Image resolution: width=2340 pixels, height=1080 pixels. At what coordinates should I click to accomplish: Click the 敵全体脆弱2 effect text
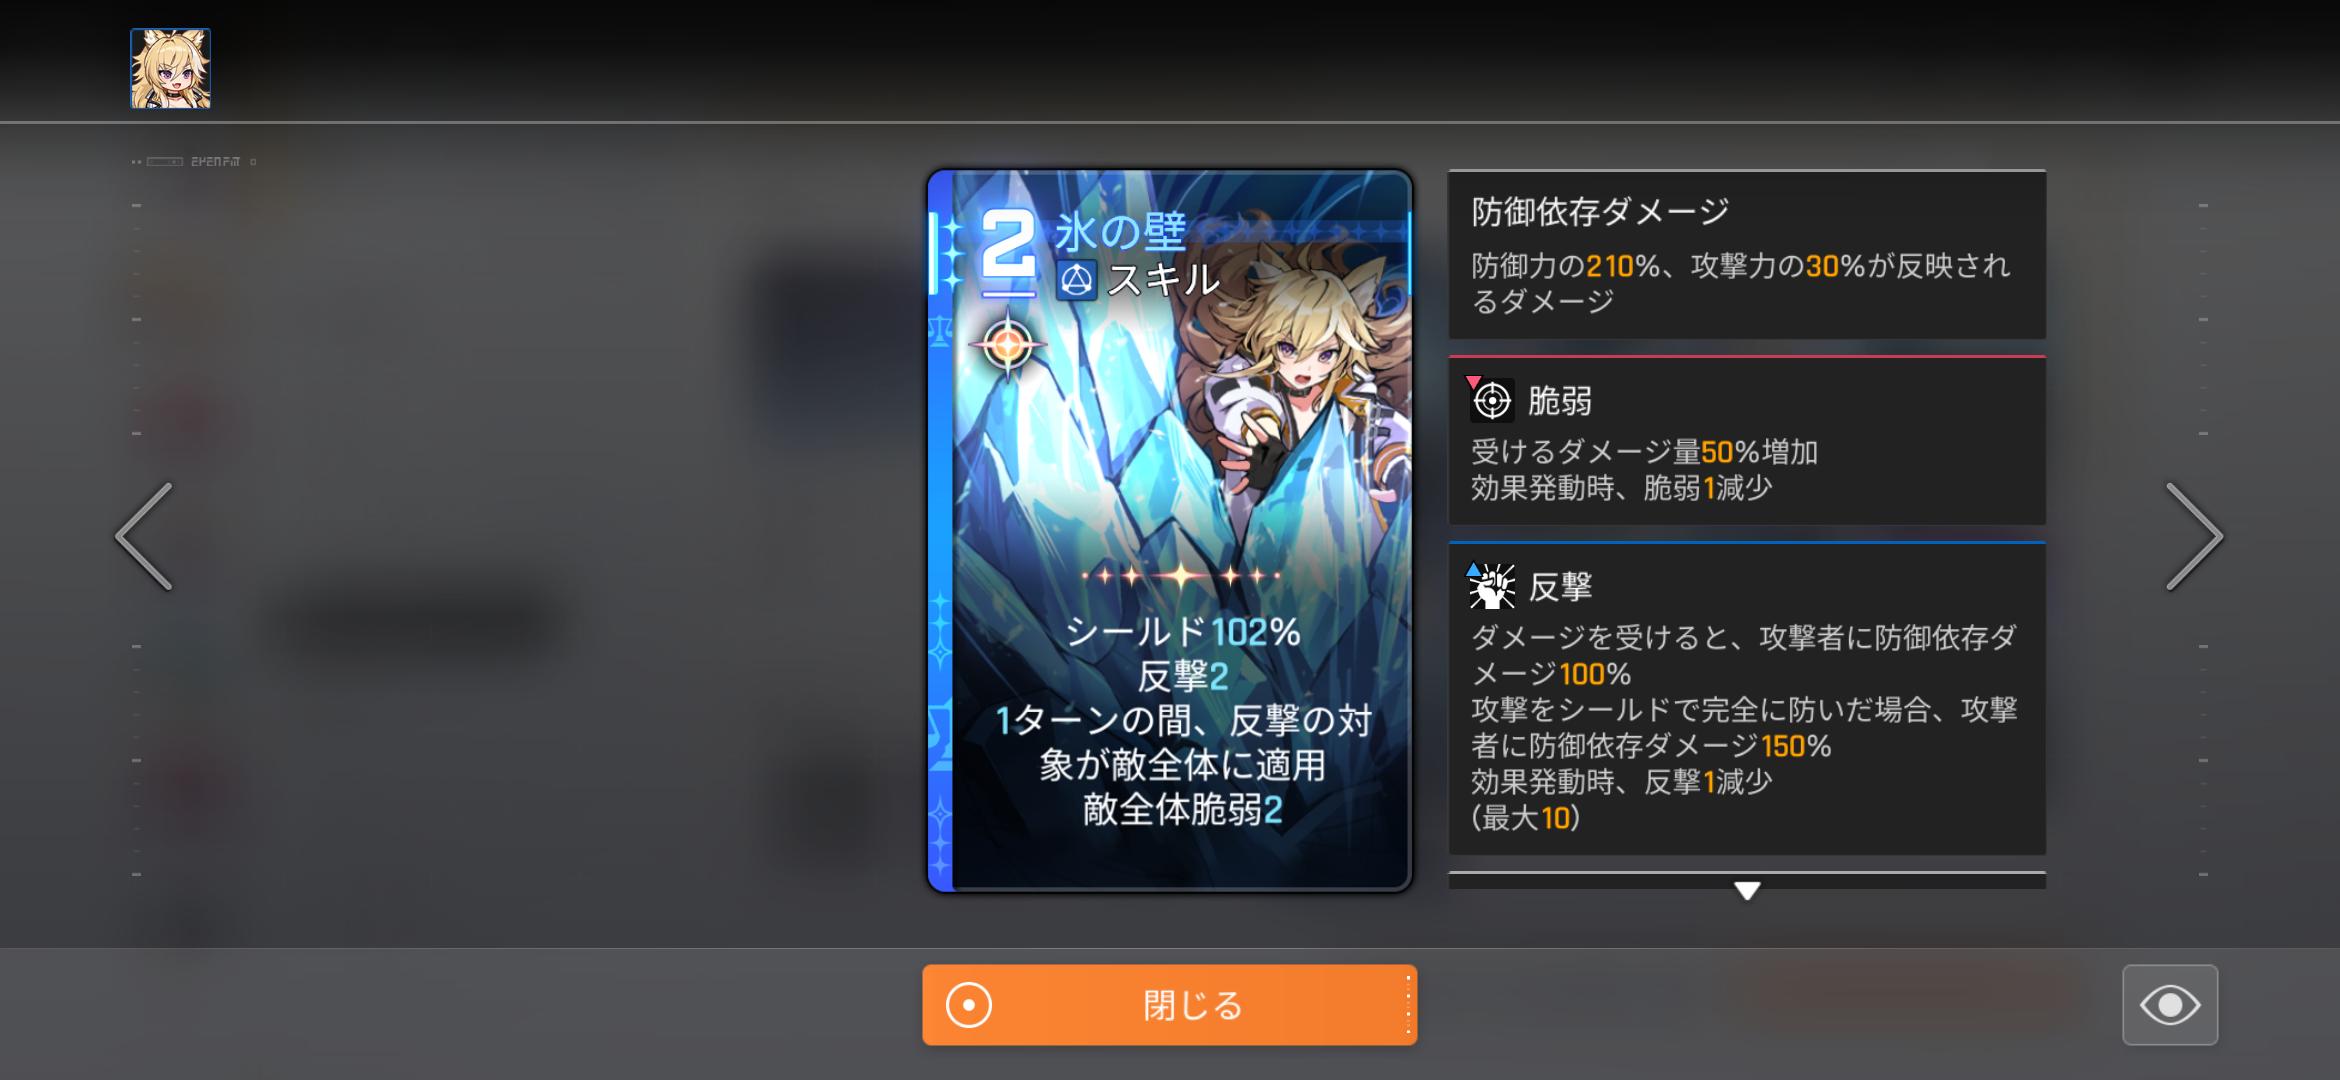[1182, 810]
